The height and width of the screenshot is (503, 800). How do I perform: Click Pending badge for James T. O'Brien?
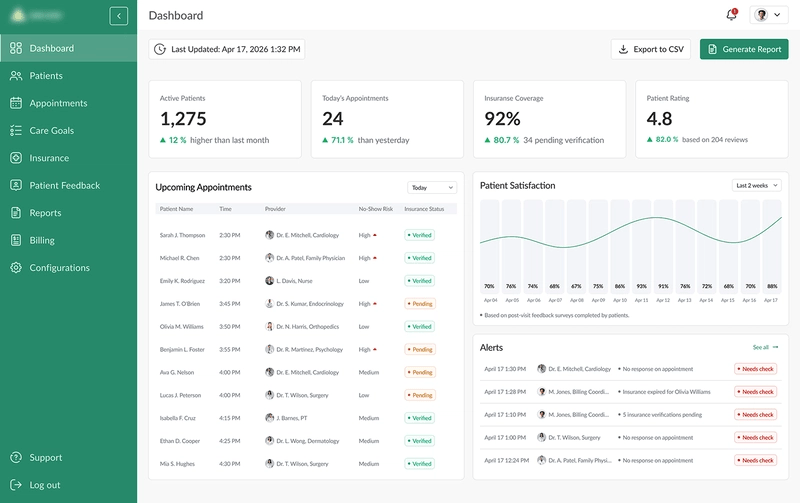point(419,304)
